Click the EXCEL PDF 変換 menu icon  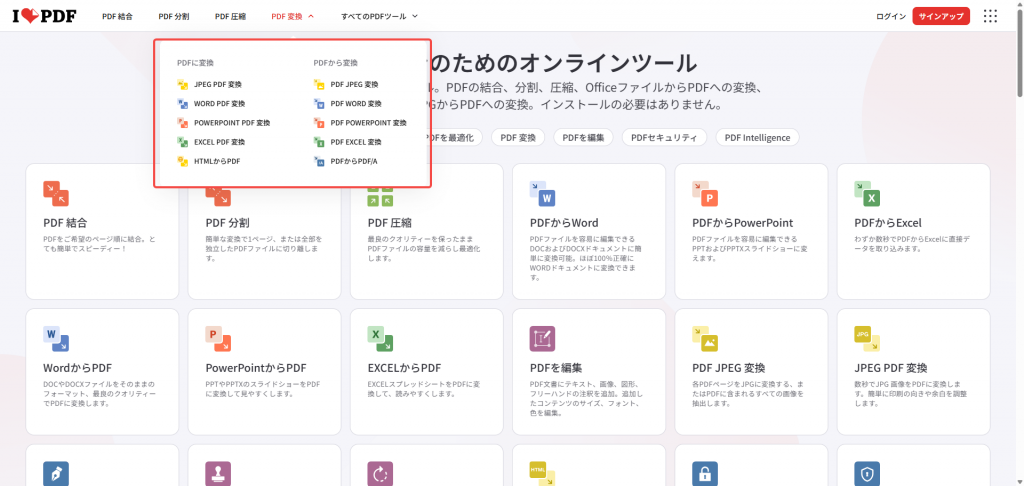tap(183, 141)
